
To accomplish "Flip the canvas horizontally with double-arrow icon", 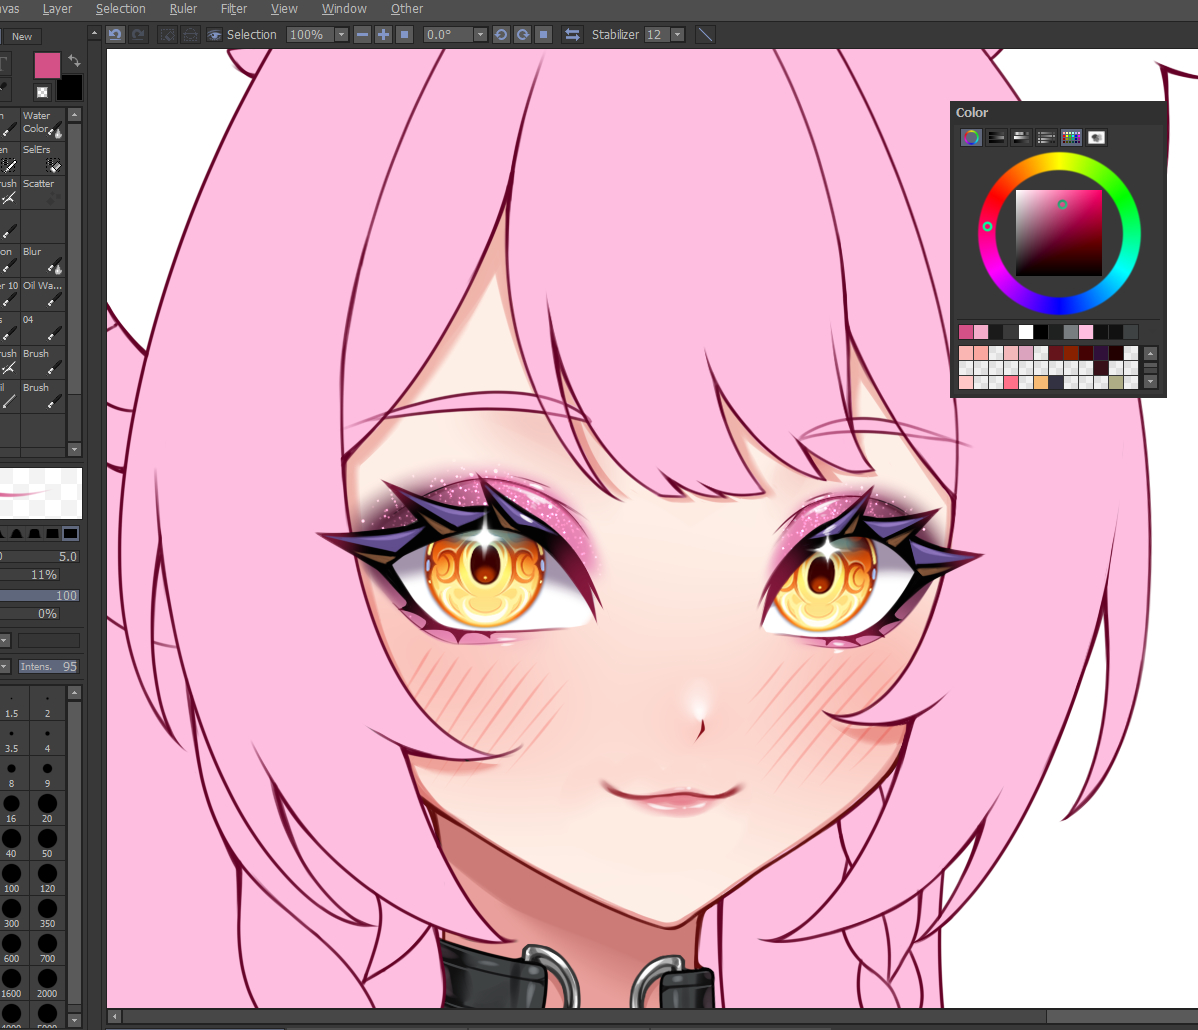I will [x=572, y=35].
